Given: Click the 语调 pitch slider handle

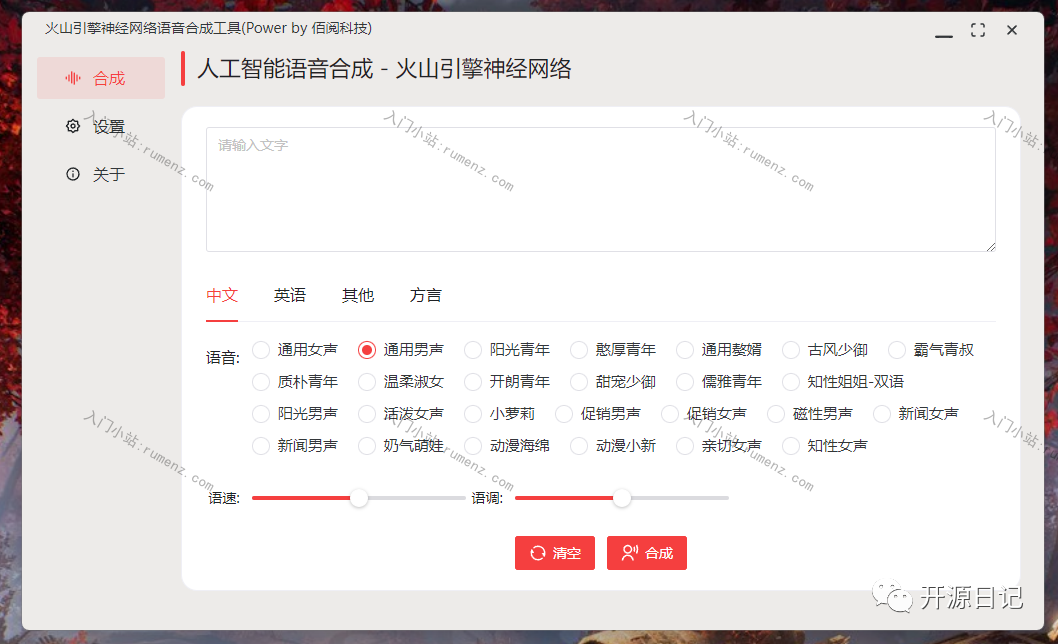Looking at the screenshot, I should tap(622, 498).
